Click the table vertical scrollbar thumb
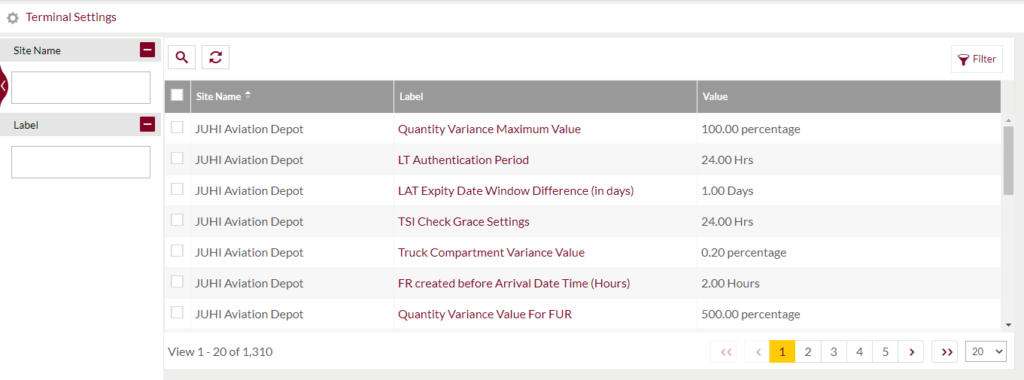 1008,160
